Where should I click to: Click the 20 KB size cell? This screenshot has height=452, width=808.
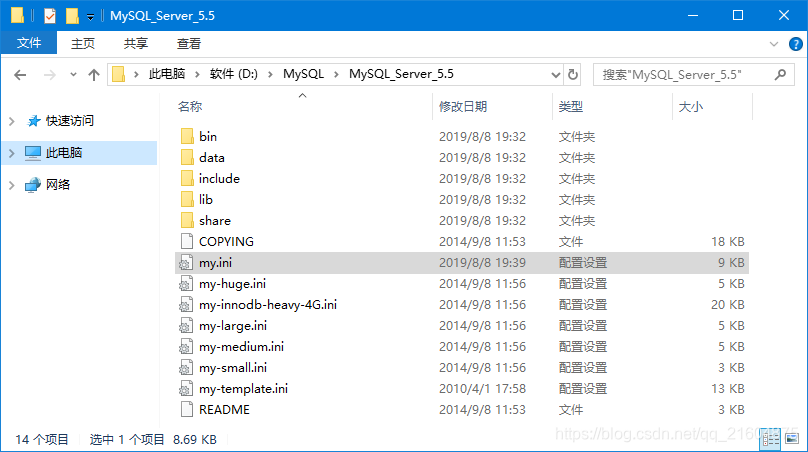[x=728, y=305]
